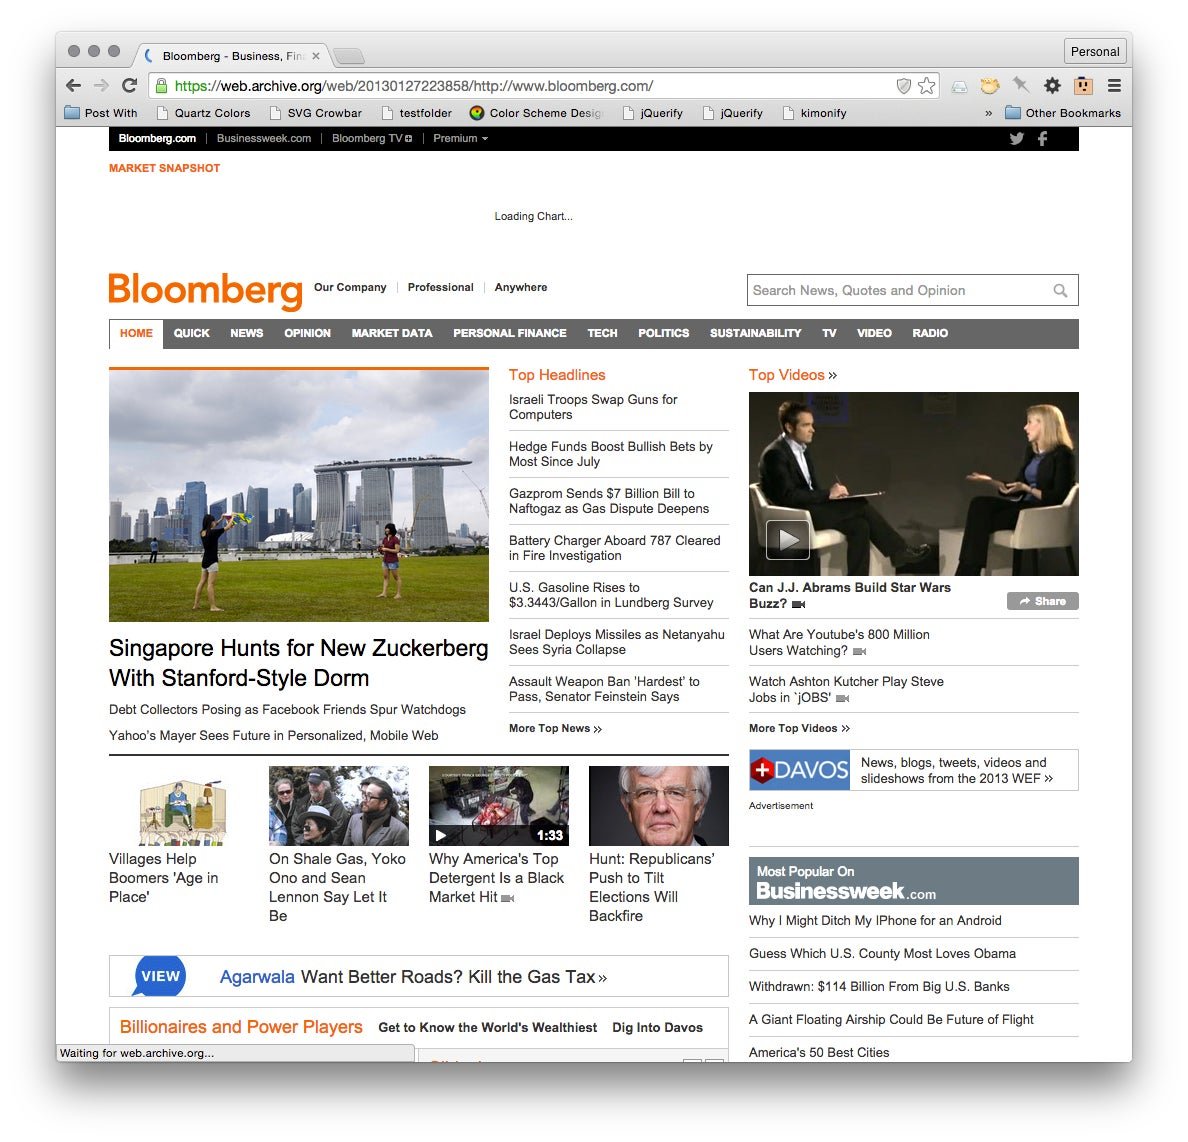Open the Post With bookmarks folder

[101, 113]
